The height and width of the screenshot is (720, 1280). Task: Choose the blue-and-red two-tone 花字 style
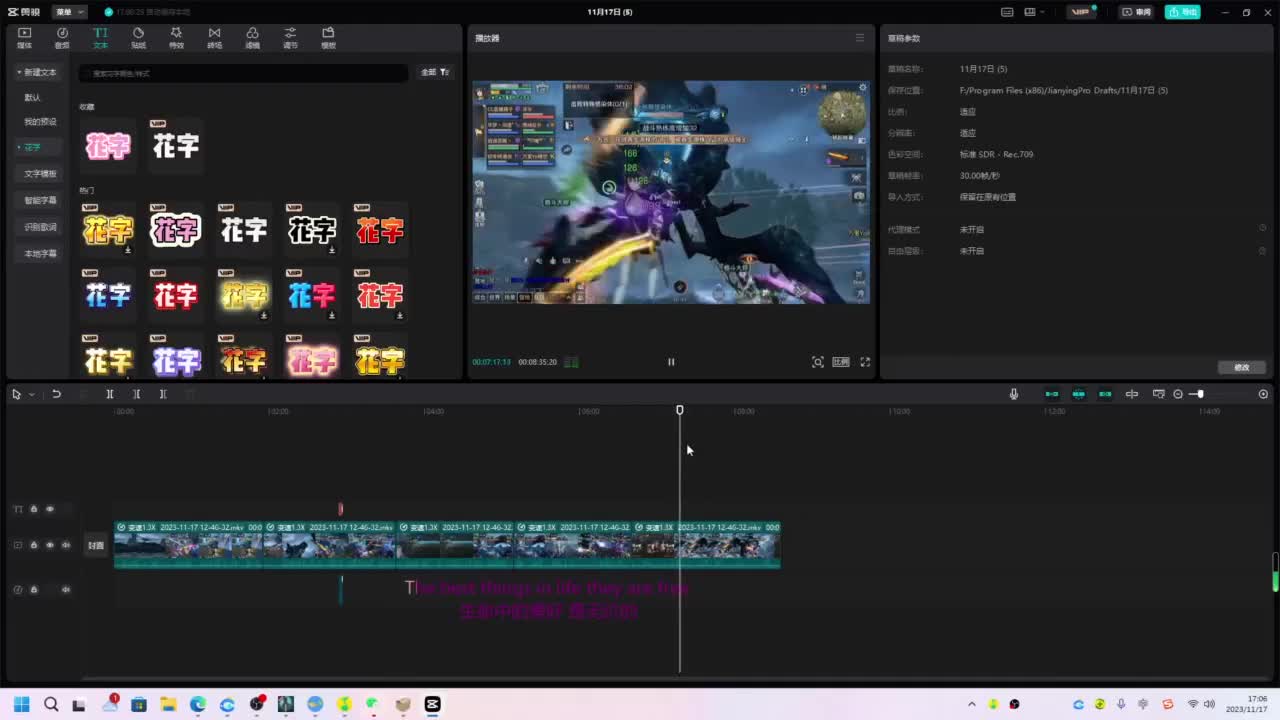[312, 295]
